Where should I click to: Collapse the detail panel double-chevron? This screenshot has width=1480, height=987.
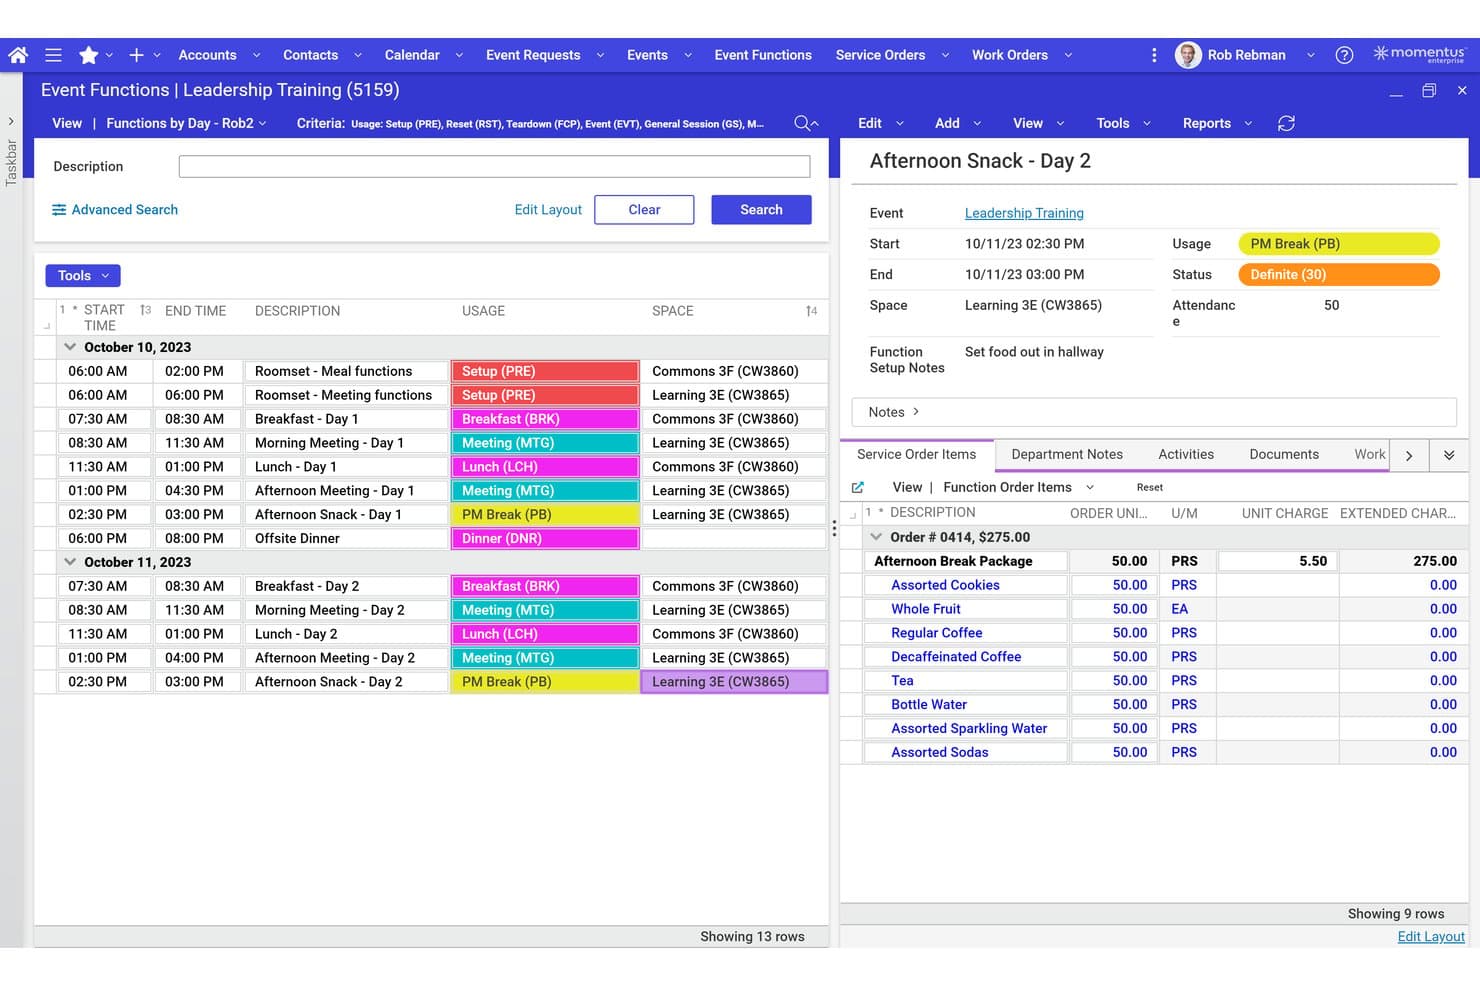click(x=1449, y=455)
